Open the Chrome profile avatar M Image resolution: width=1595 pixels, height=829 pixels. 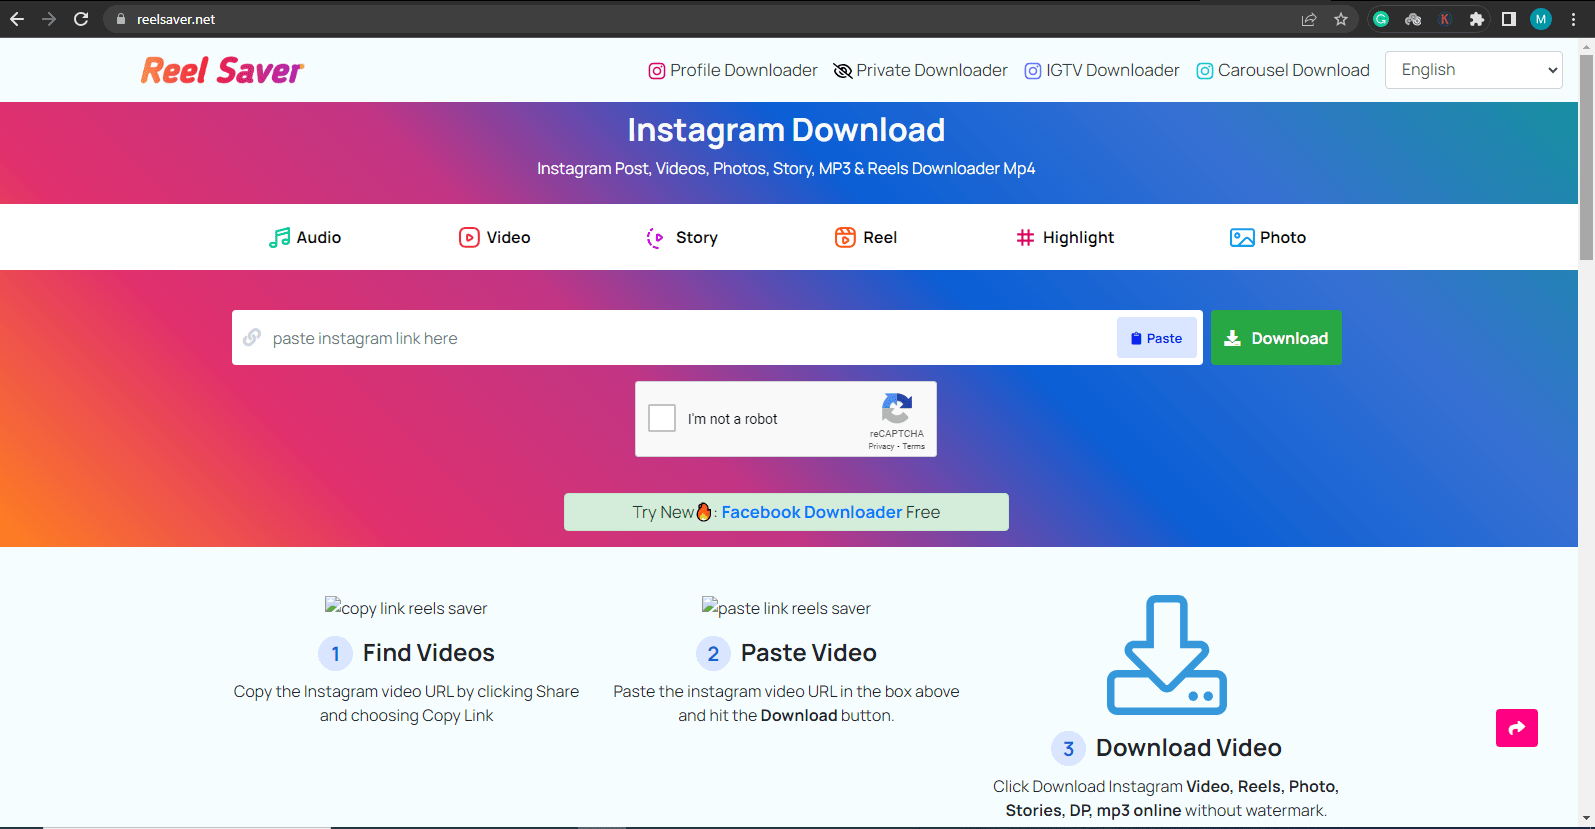click(1541, 19)
